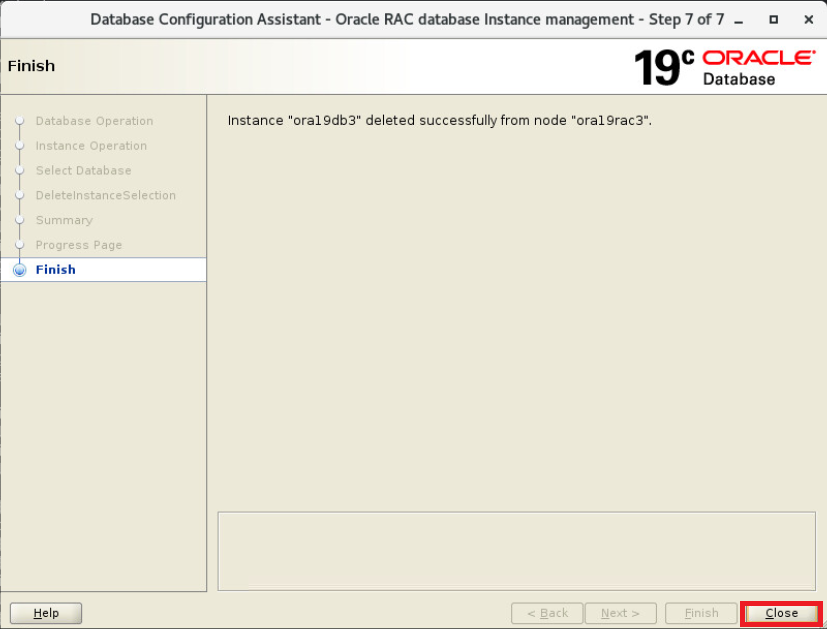The image size is (827, 629).
Task: Select the Database Operation step
Action: pos(94,121)
